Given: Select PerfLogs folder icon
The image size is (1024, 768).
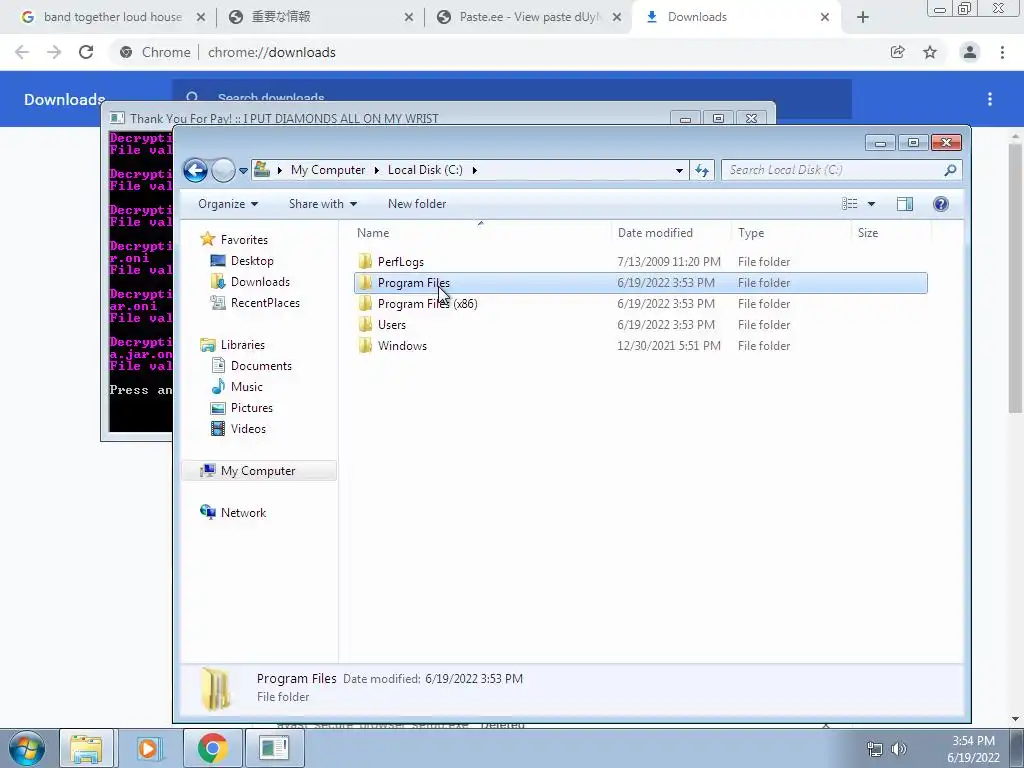Looking at the screenshot, I should pyautogui.click(x=365, y=261).
